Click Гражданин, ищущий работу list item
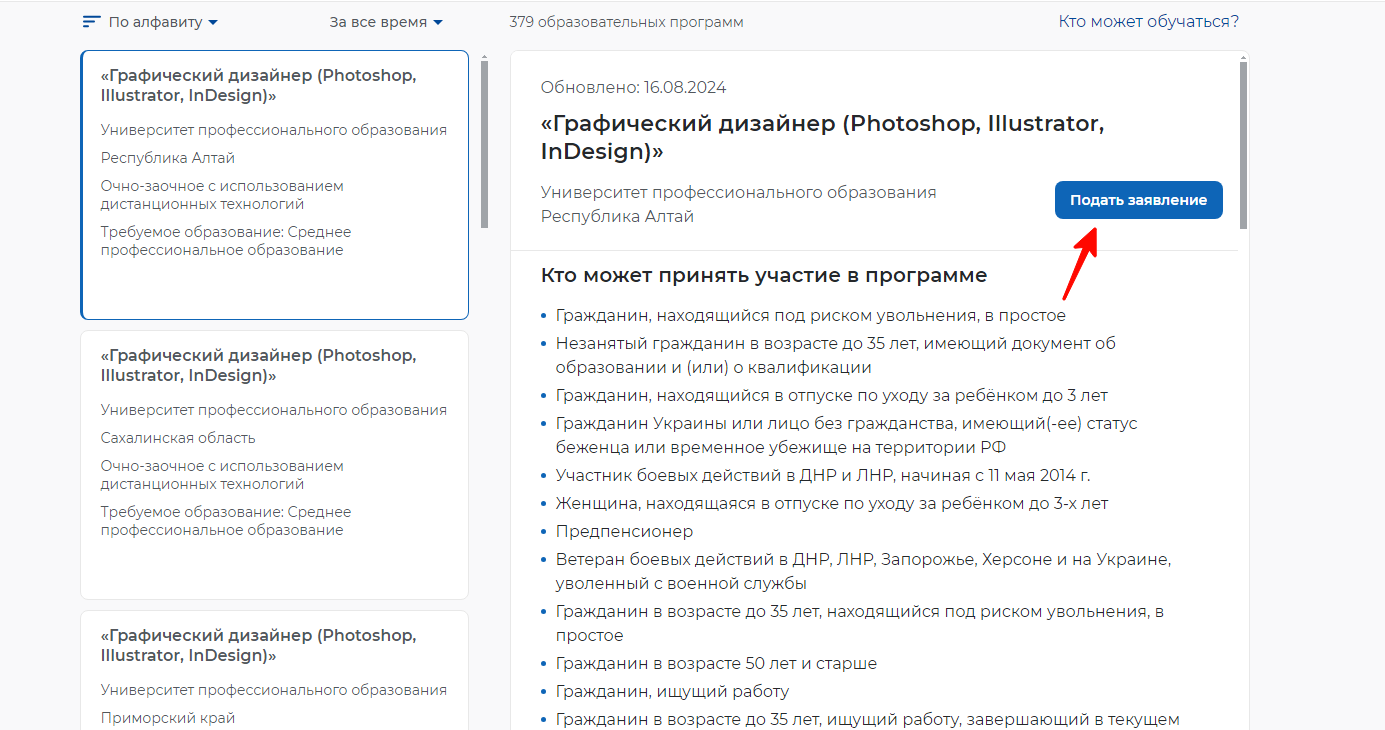The height and width of the screenshot is (730, 1385). pyautogui.click(x=672, y=691)
